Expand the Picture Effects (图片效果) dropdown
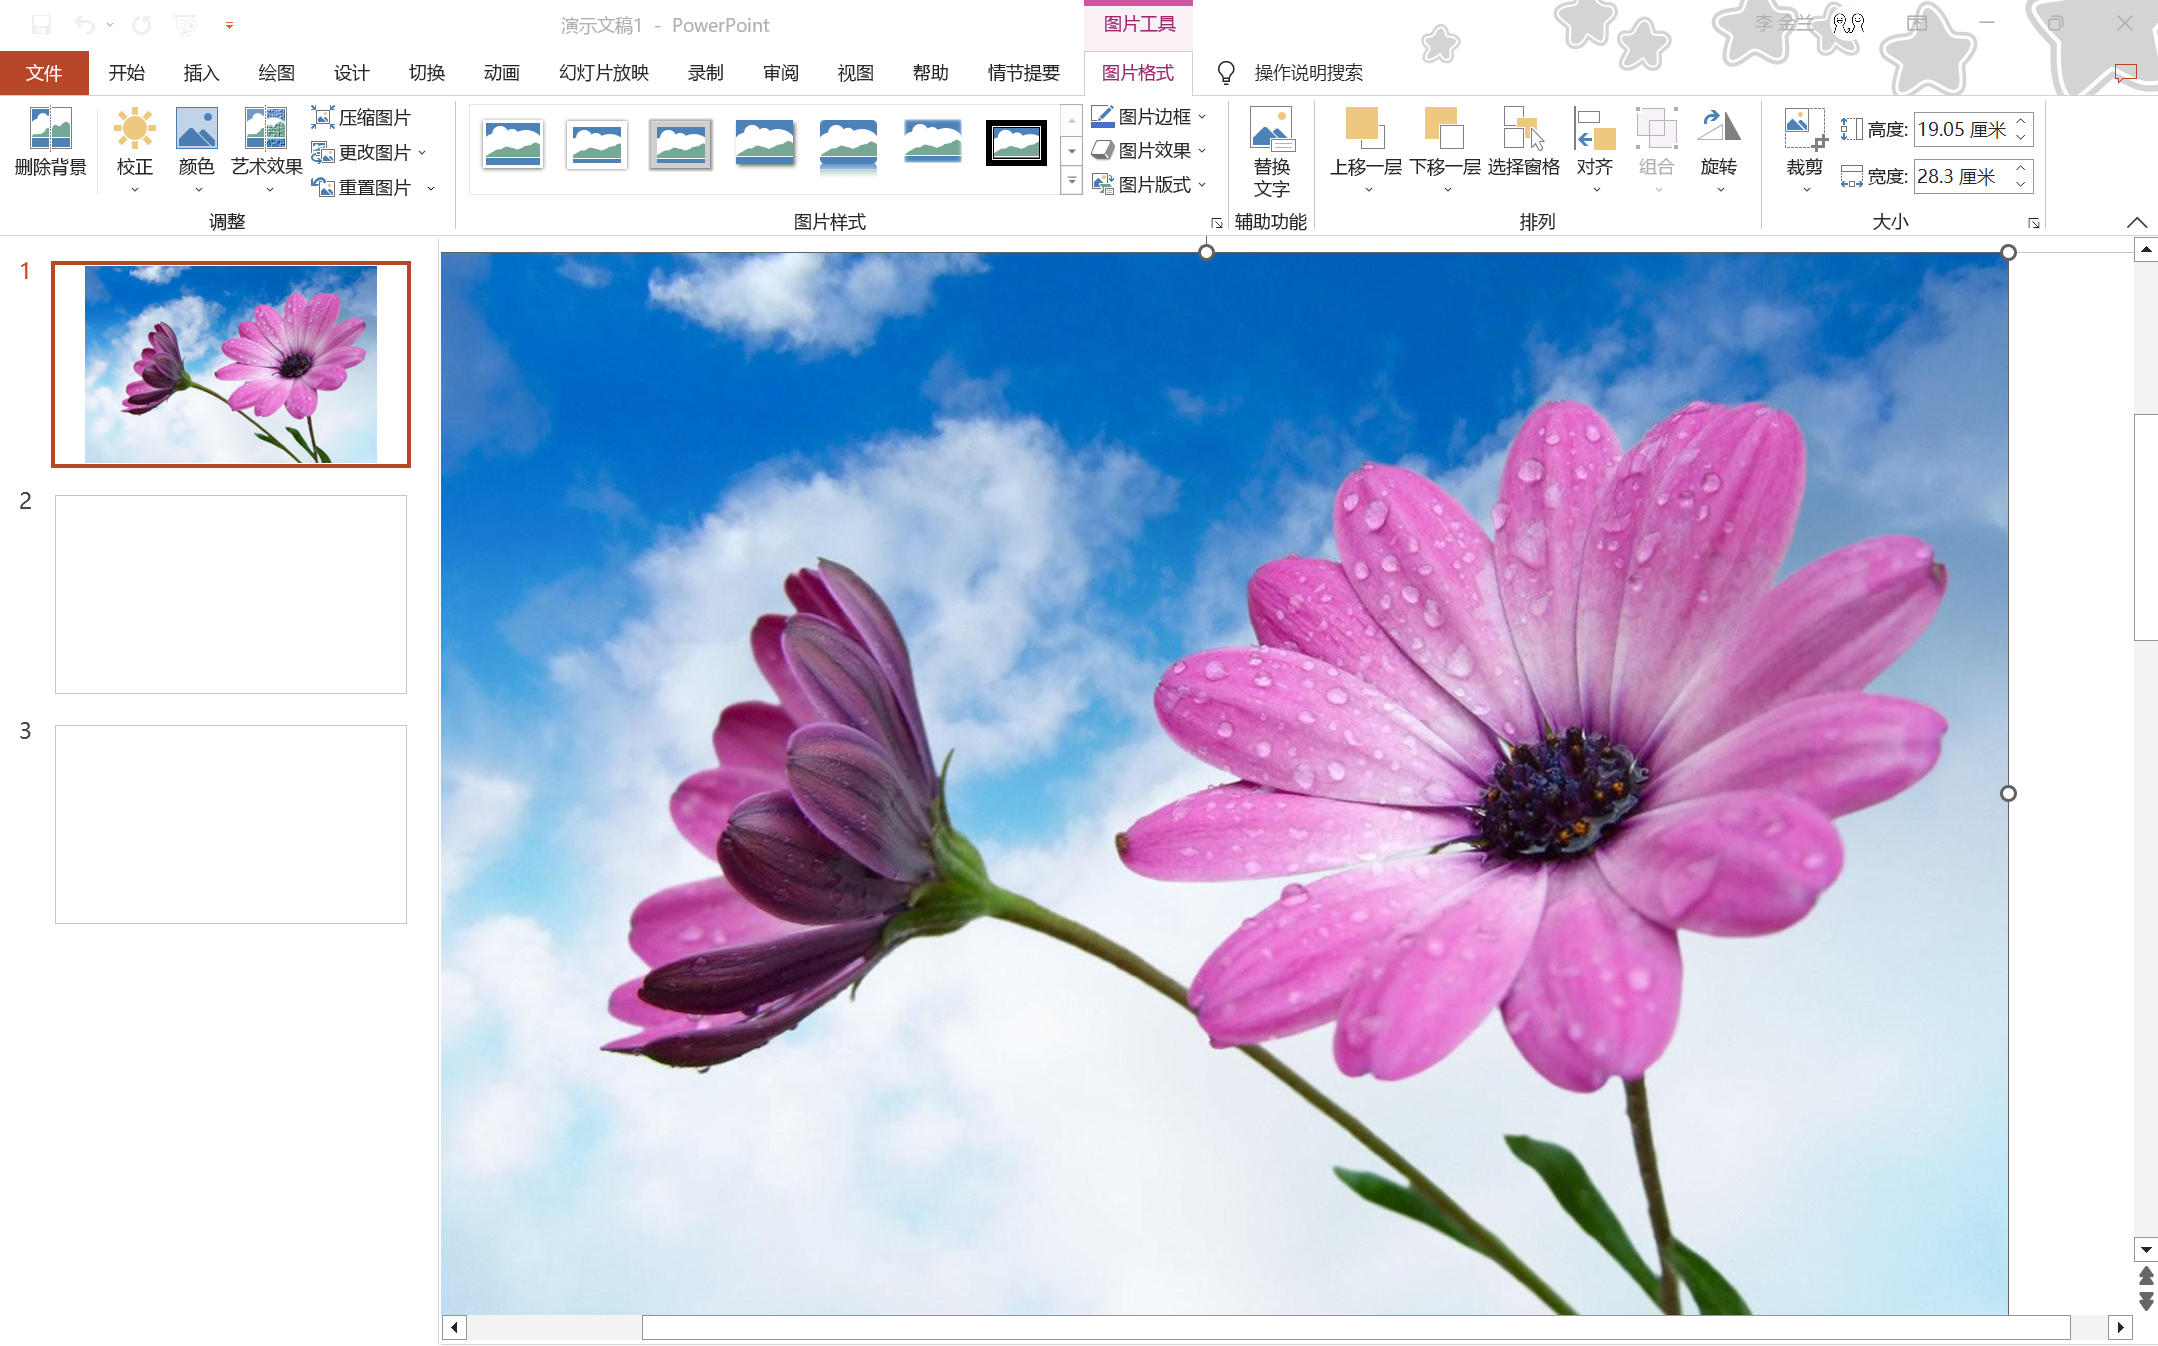This screenshot has height=1346, width=2158. click(x=1201, y=151)
